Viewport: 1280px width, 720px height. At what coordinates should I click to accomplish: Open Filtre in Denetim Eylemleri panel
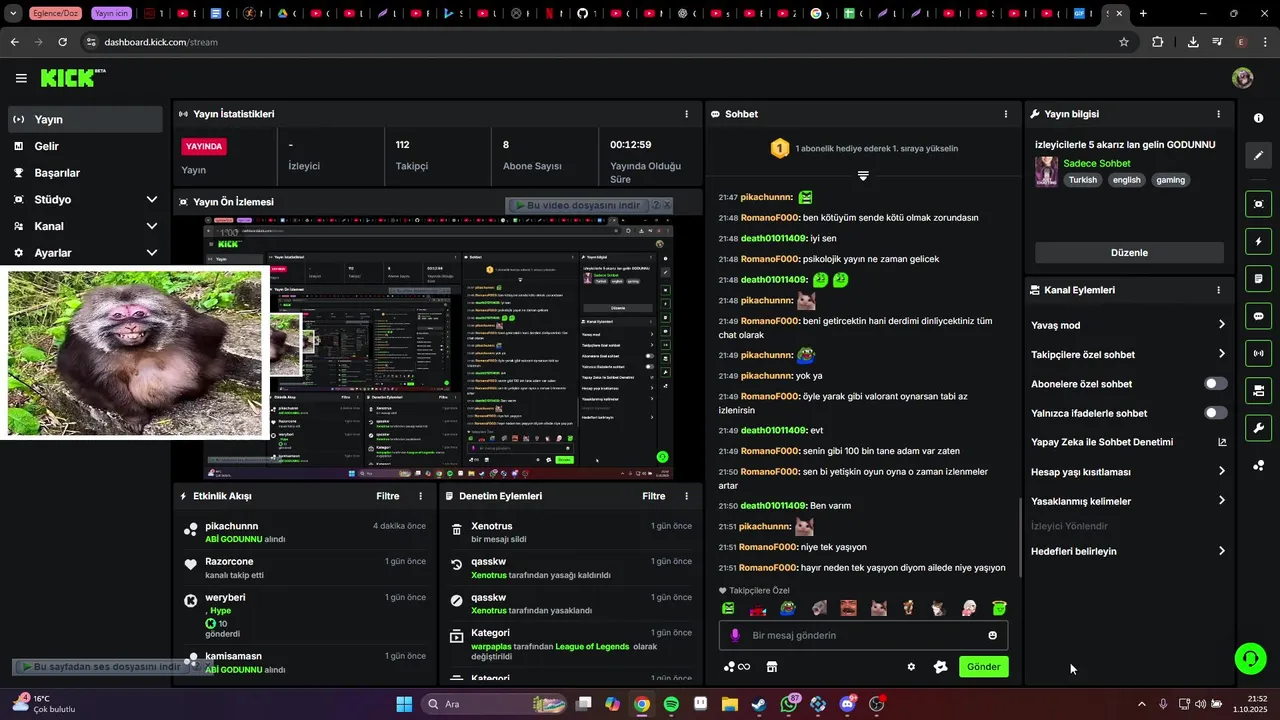tap(654, 496)
